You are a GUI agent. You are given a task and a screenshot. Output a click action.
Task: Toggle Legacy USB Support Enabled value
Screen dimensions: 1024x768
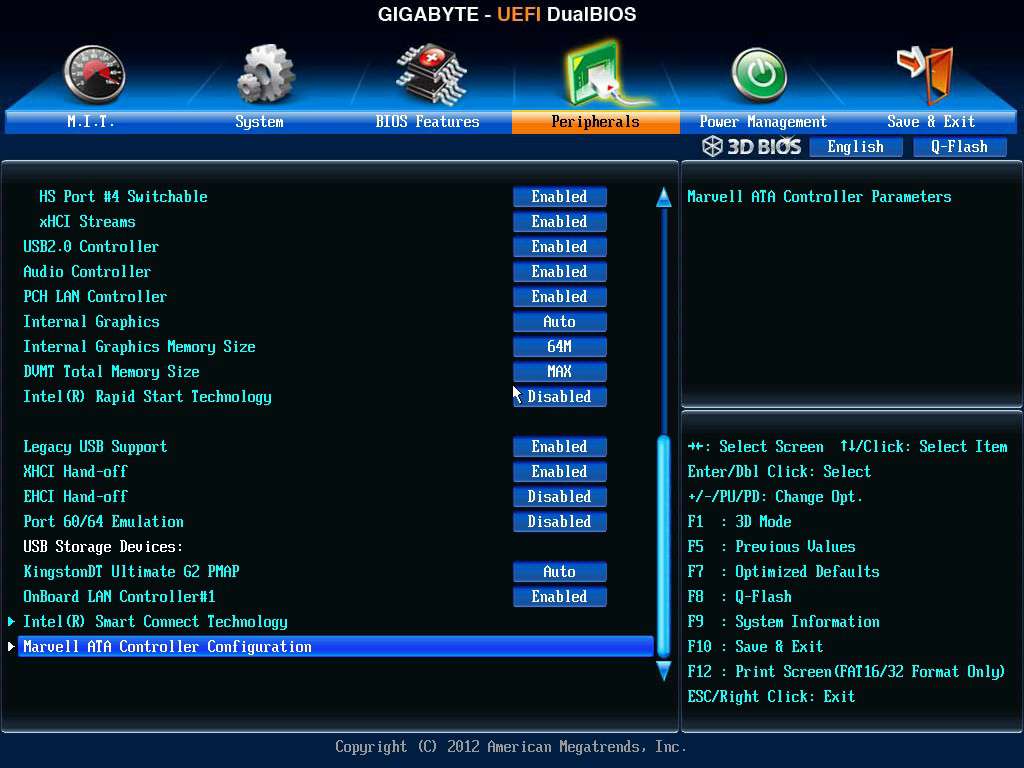[x=560, y=447]
